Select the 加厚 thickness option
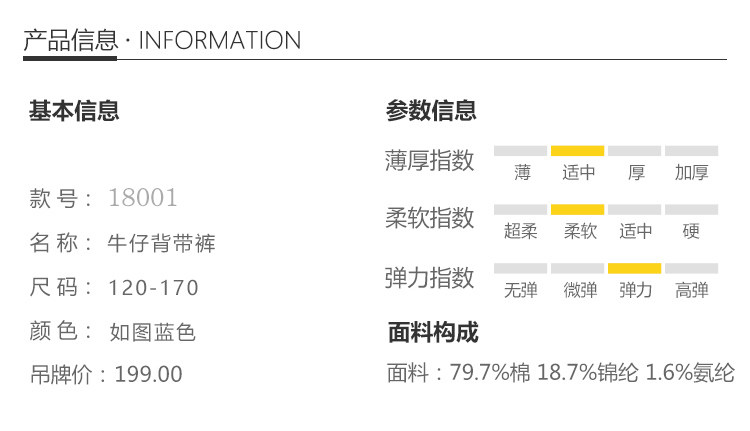 tap(691, 171)
